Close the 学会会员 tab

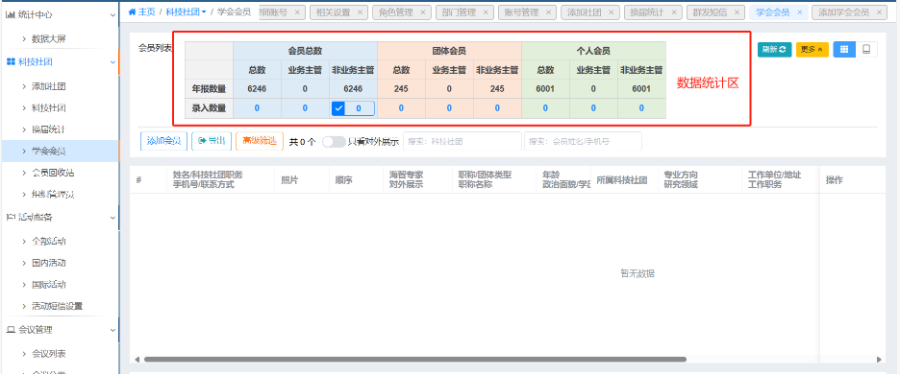pos(800,12)
